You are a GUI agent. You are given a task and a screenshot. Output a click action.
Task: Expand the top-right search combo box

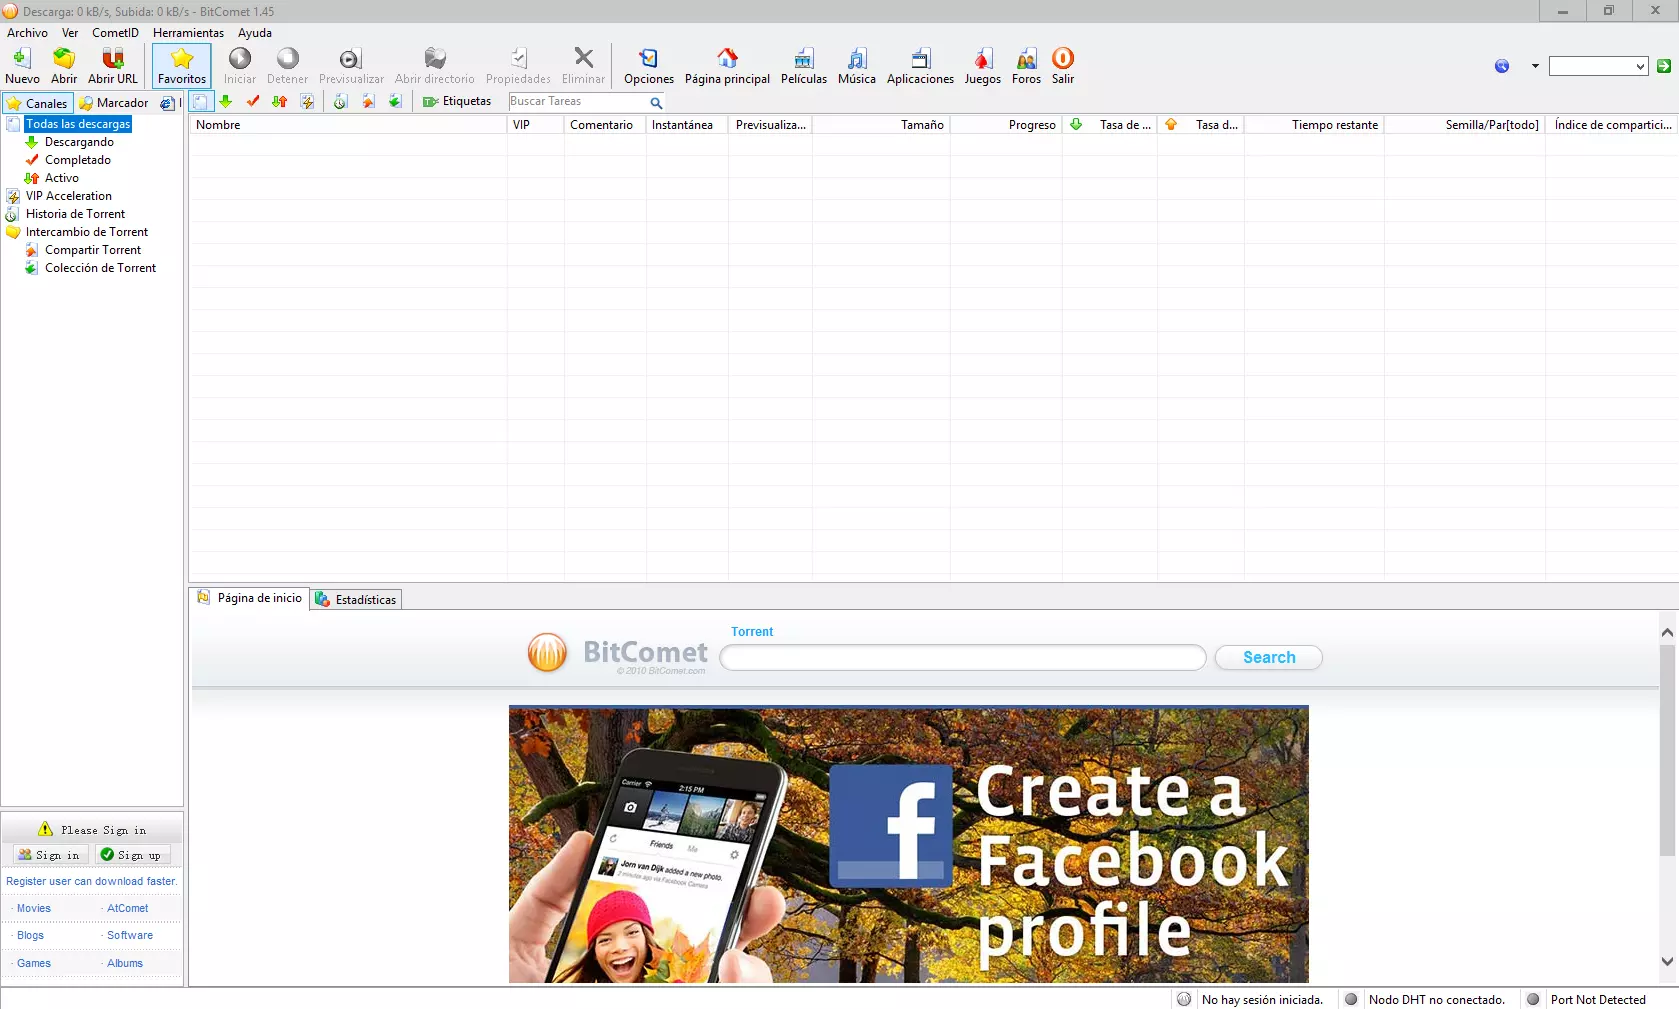[x=1640, y=67]
